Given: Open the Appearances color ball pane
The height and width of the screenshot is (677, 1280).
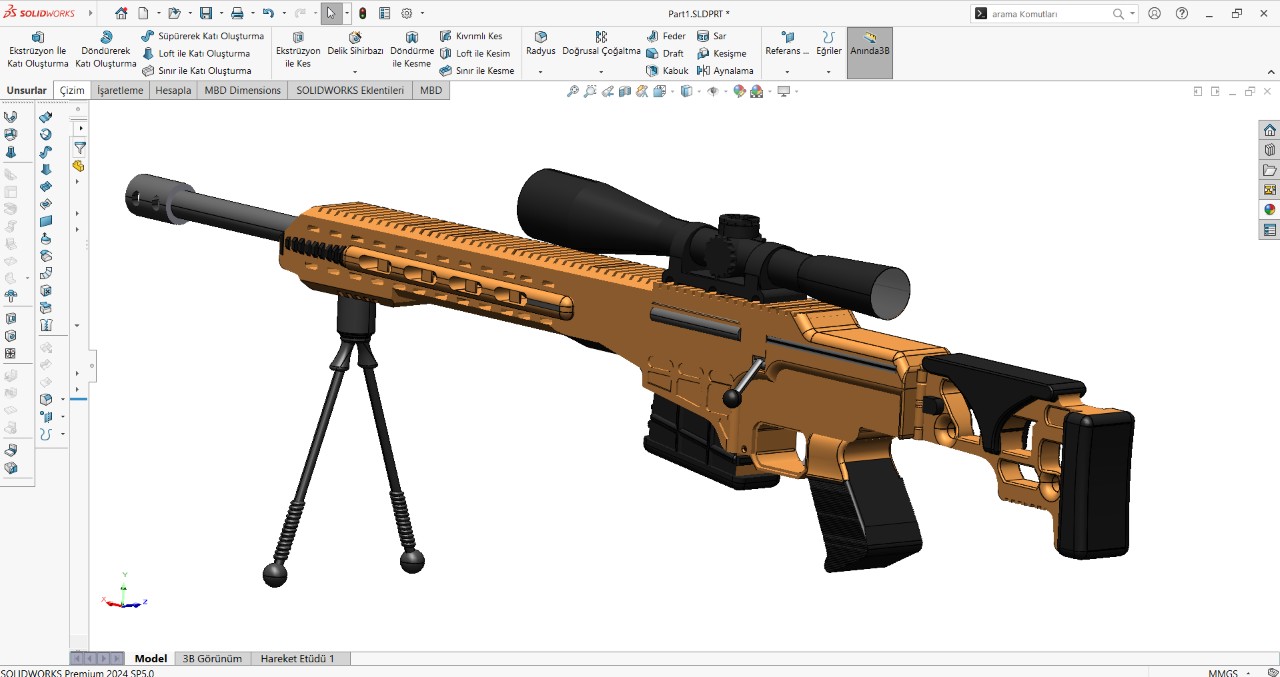Looking at the screenshot, I should [x=1270, y=209].
